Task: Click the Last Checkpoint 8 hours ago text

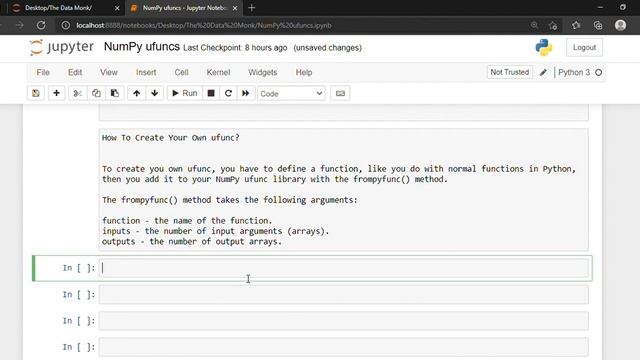Action: [x=235, y=48]
